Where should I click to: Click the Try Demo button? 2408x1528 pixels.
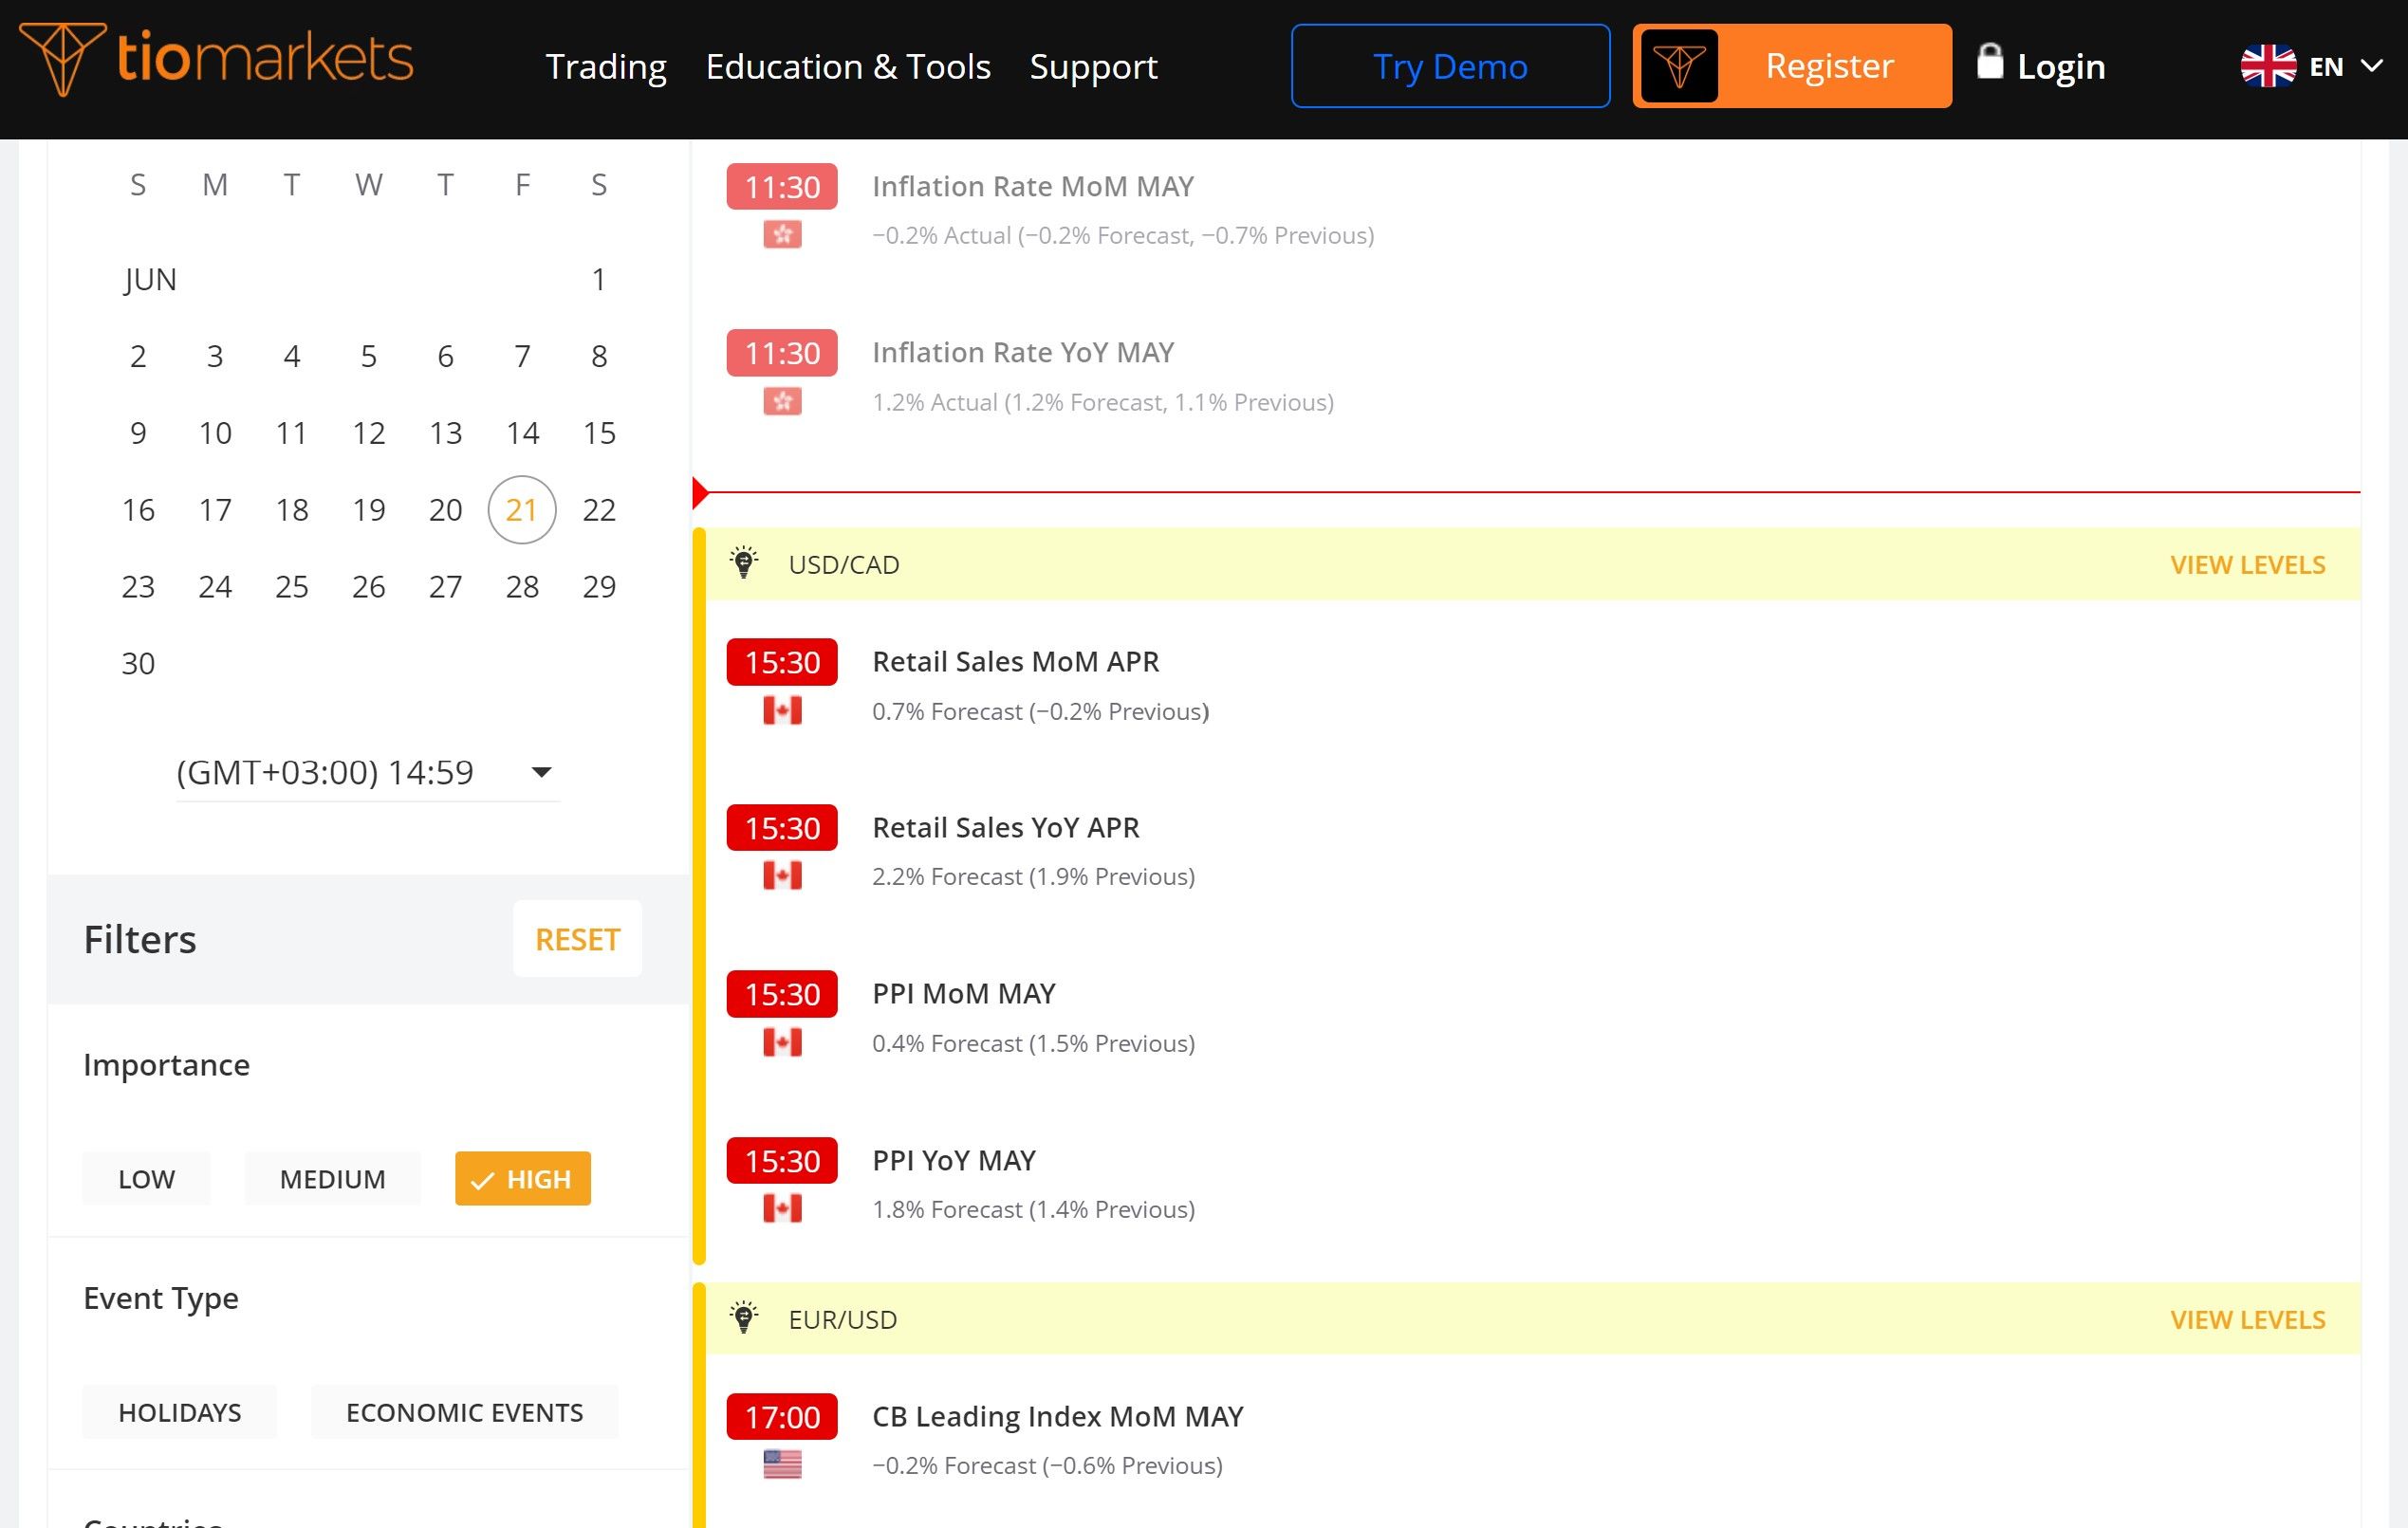1449,66
